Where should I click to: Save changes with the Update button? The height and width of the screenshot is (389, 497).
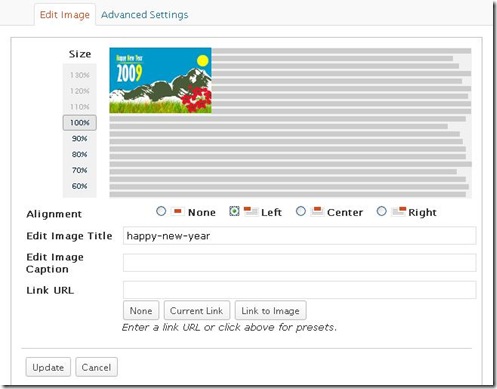click(48, 367)
